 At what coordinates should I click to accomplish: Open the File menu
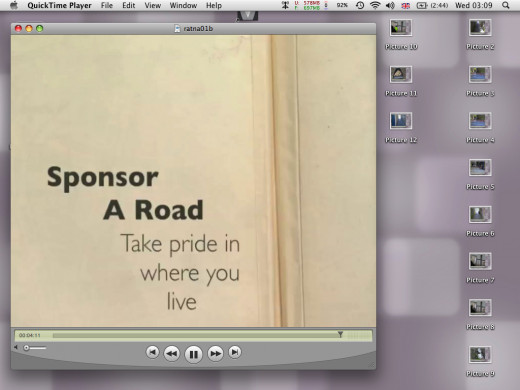[x=107, y=5]
